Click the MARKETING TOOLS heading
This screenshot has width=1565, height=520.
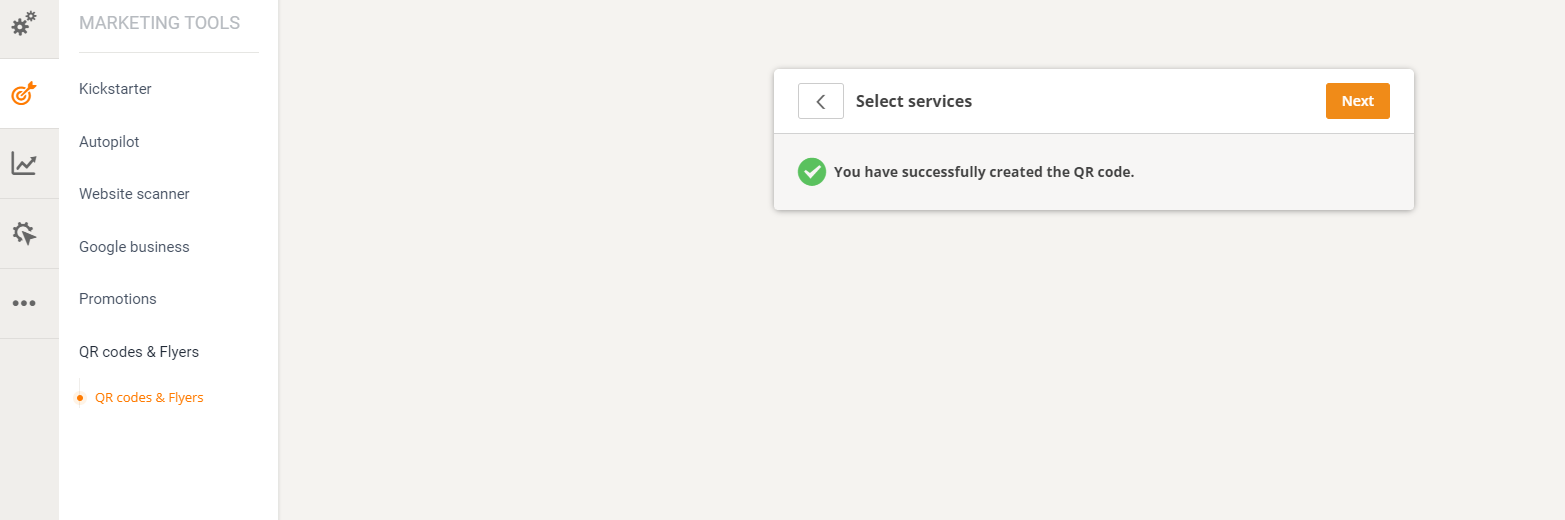(159, 23)
